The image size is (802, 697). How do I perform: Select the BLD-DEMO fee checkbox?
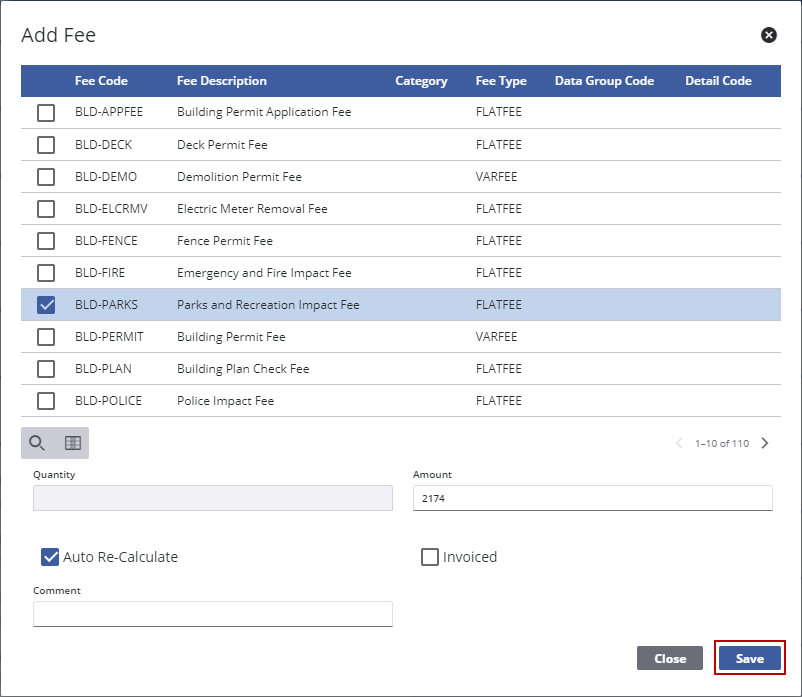(46, 177)
